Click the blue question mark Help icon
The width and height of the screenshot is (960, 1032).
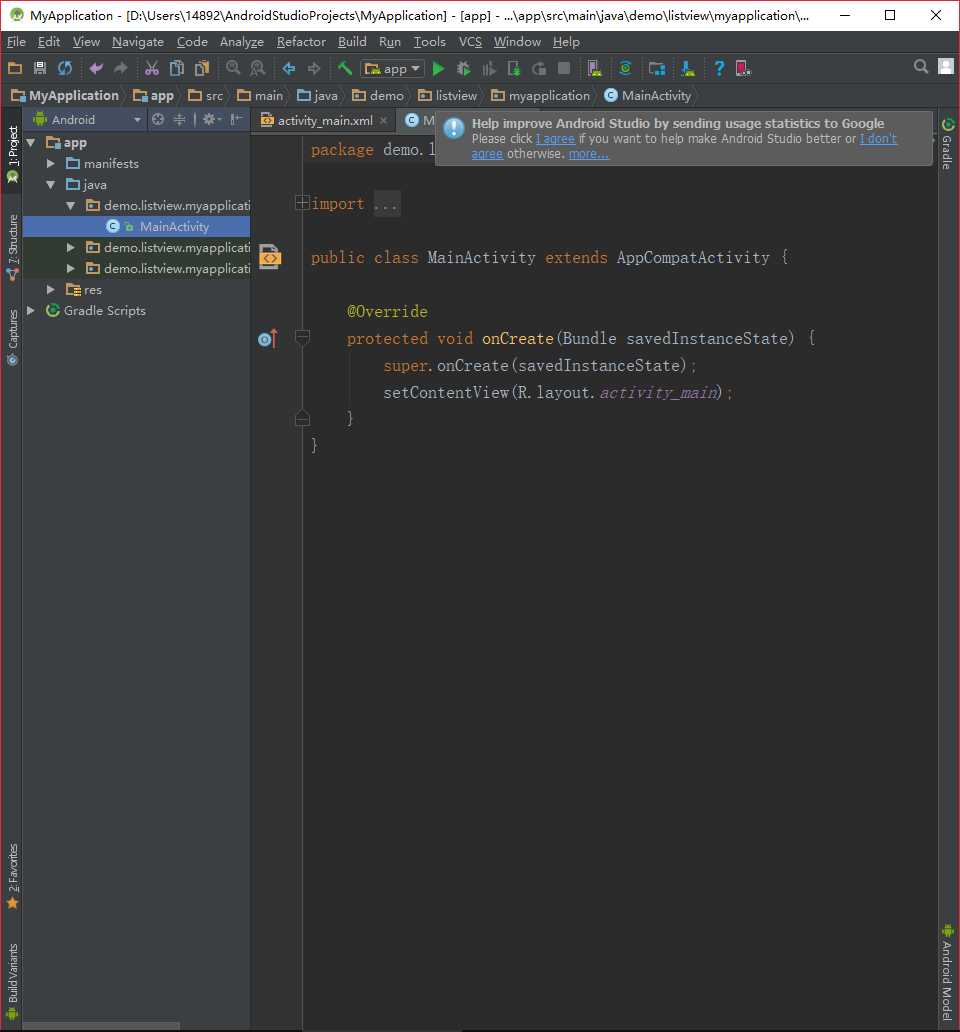pos(719,68)
